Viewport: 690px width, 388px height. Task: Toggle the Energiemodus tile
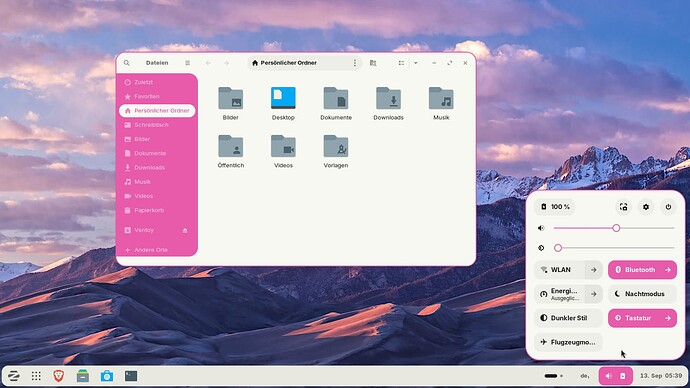(x=560, y=294)
